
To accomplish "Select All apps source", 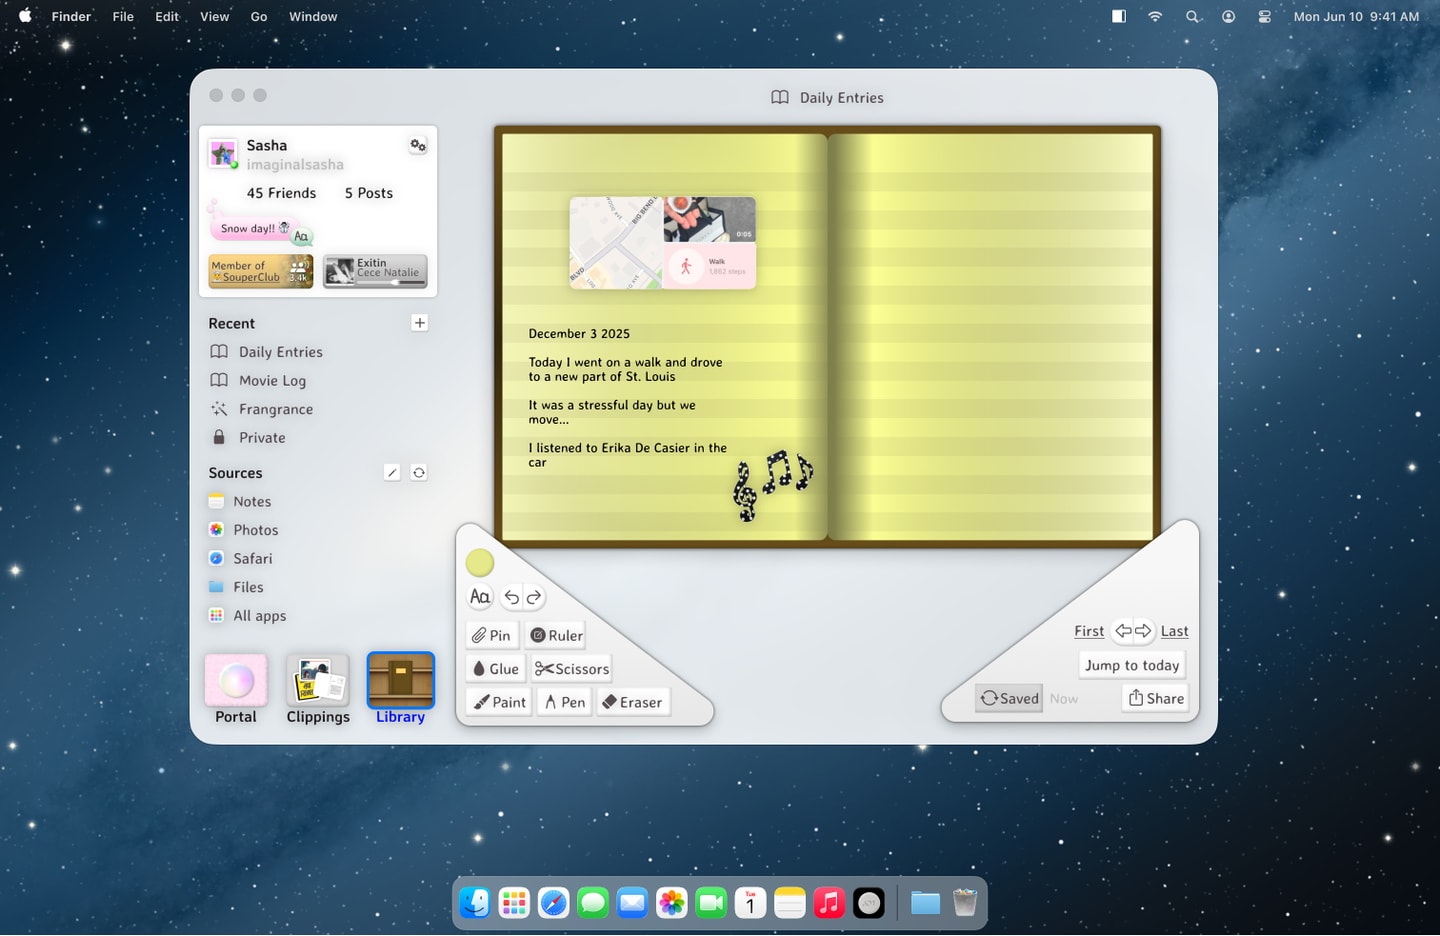I will 247,616.
